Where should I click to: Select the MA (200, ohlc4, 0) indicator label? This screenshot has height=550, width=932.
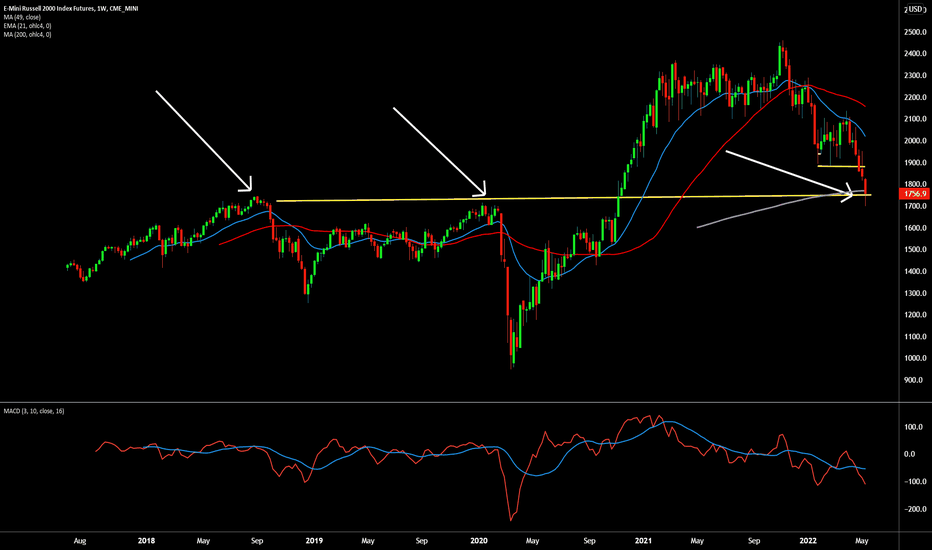point(27,34)
